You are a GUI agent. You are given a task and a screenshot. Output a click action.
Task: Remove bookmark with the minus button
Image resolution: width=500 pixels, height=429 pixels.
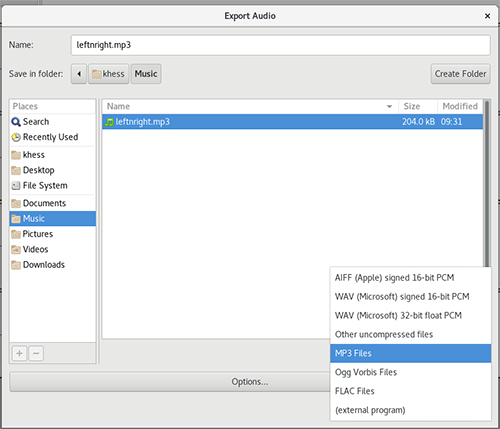coord(36,353)
